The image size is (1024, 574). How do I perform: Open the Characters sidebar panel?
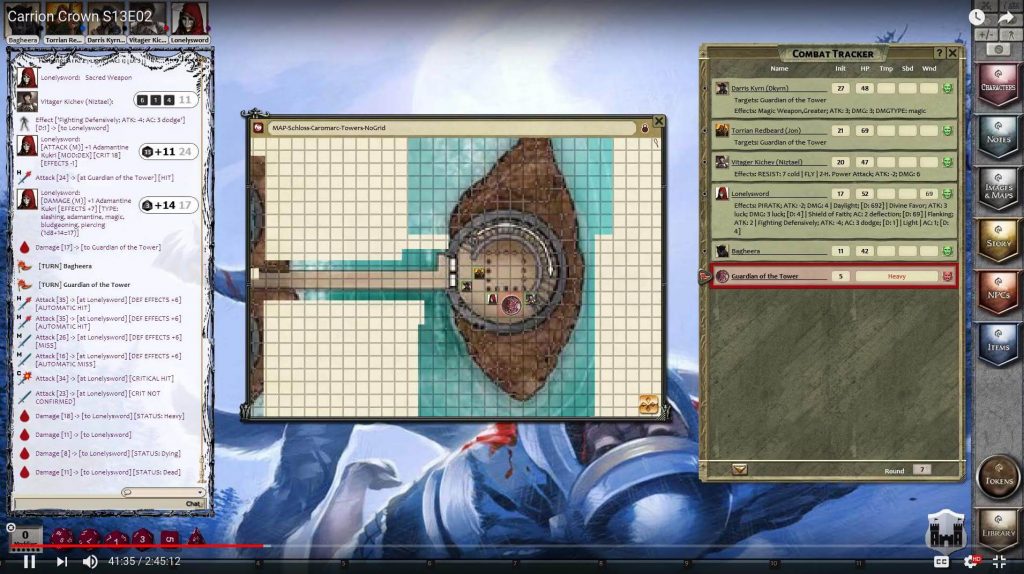(998, 84)
